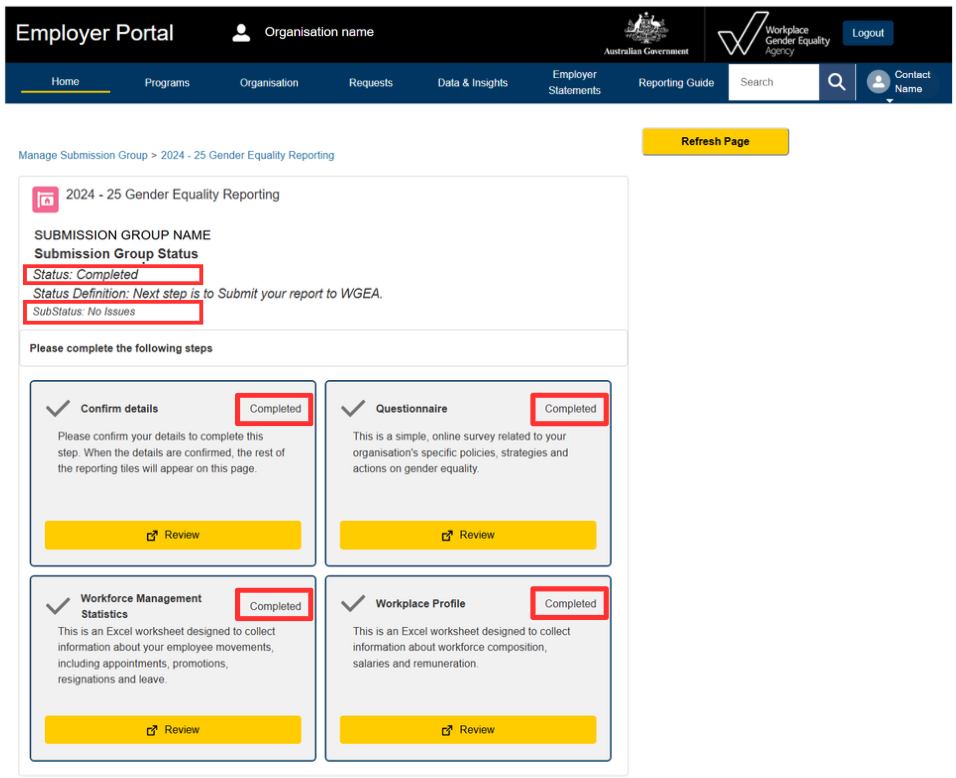Click the Workplace Profile checkmark icon
This screenshot has height=778, width=956.
point(353,603)
